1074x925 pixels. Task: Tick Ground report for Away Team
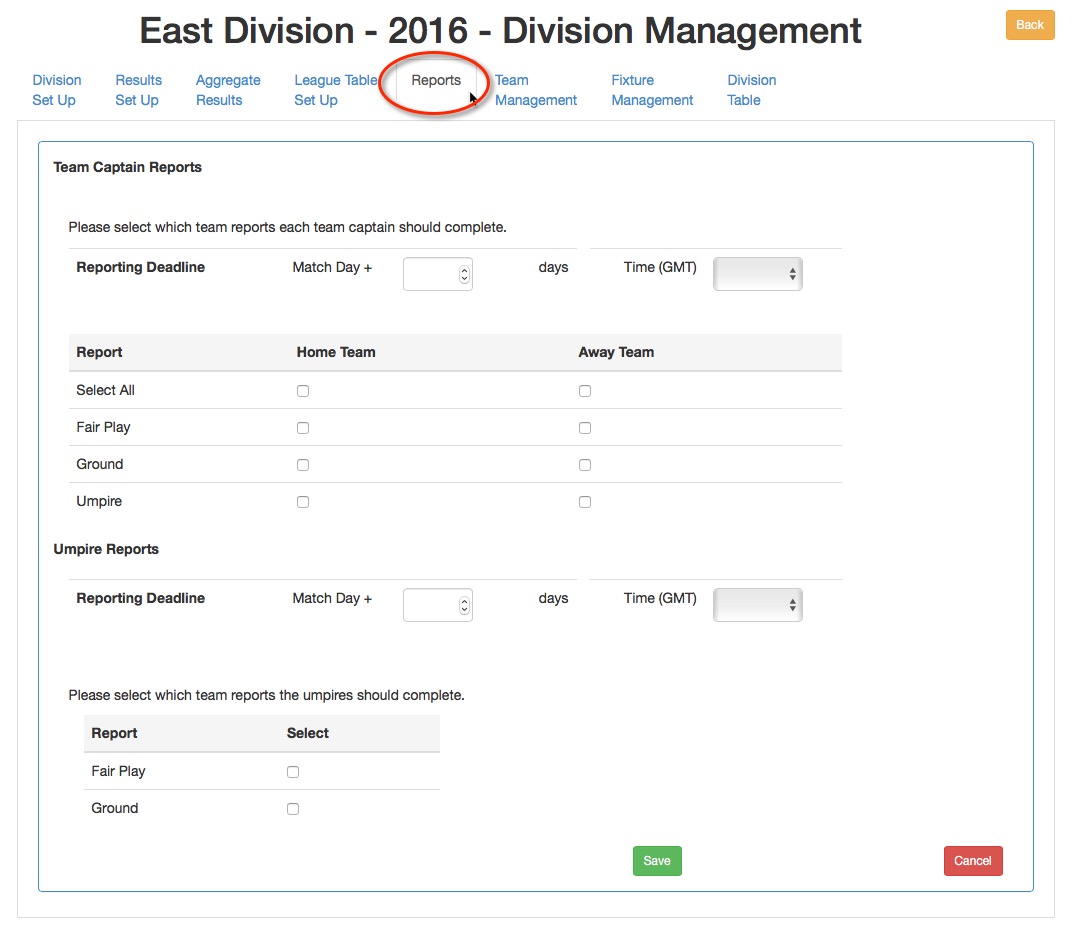pos(584,465)
